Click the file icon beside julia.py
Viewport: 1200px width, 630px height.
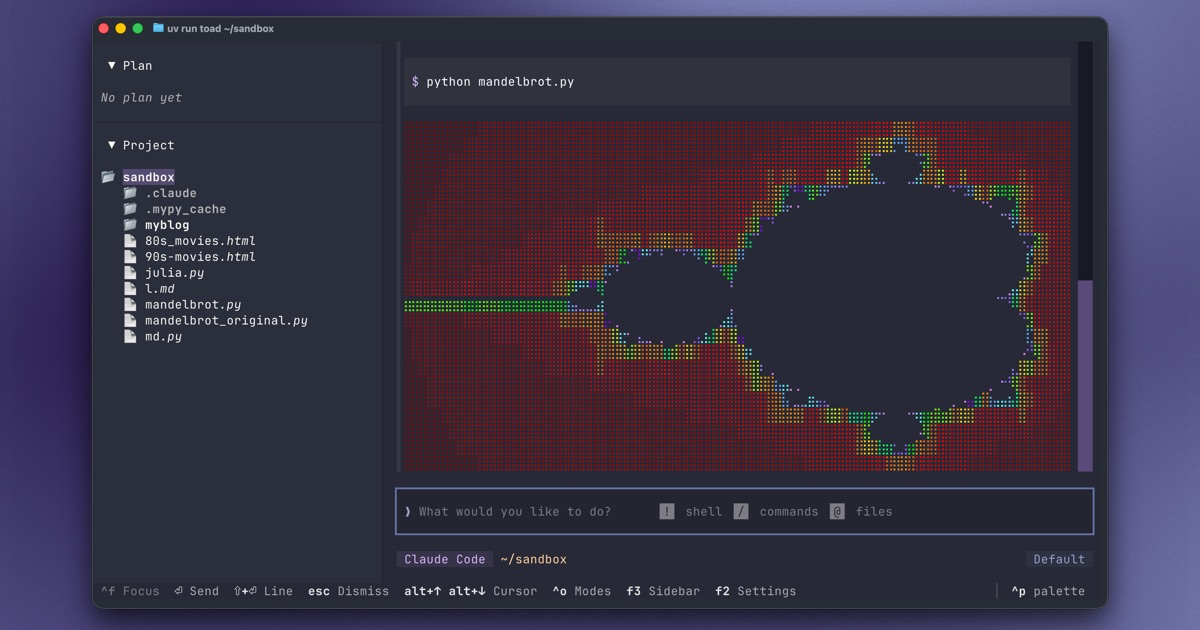pos(130,272)
